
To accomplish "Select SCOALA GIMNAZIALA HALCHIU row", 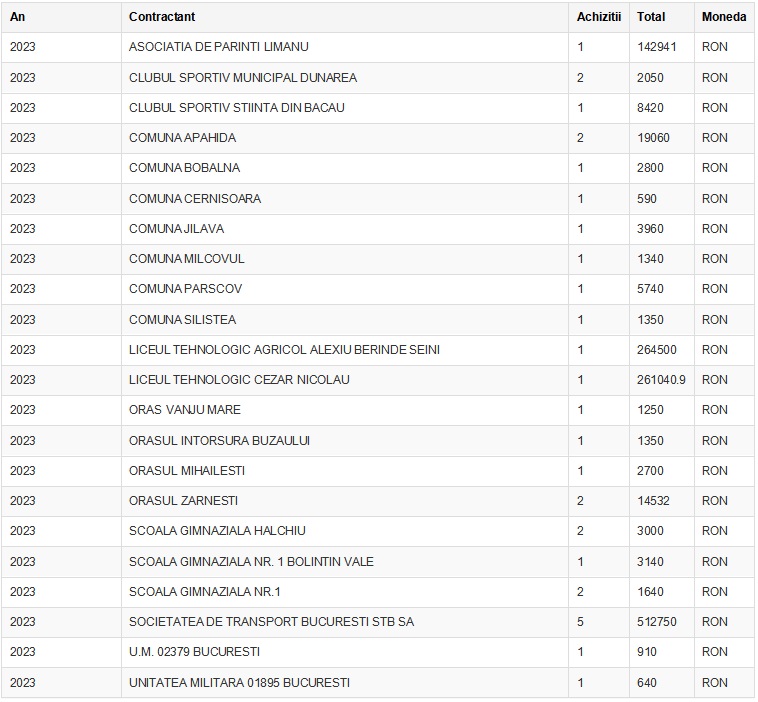I will click(217, 531).
